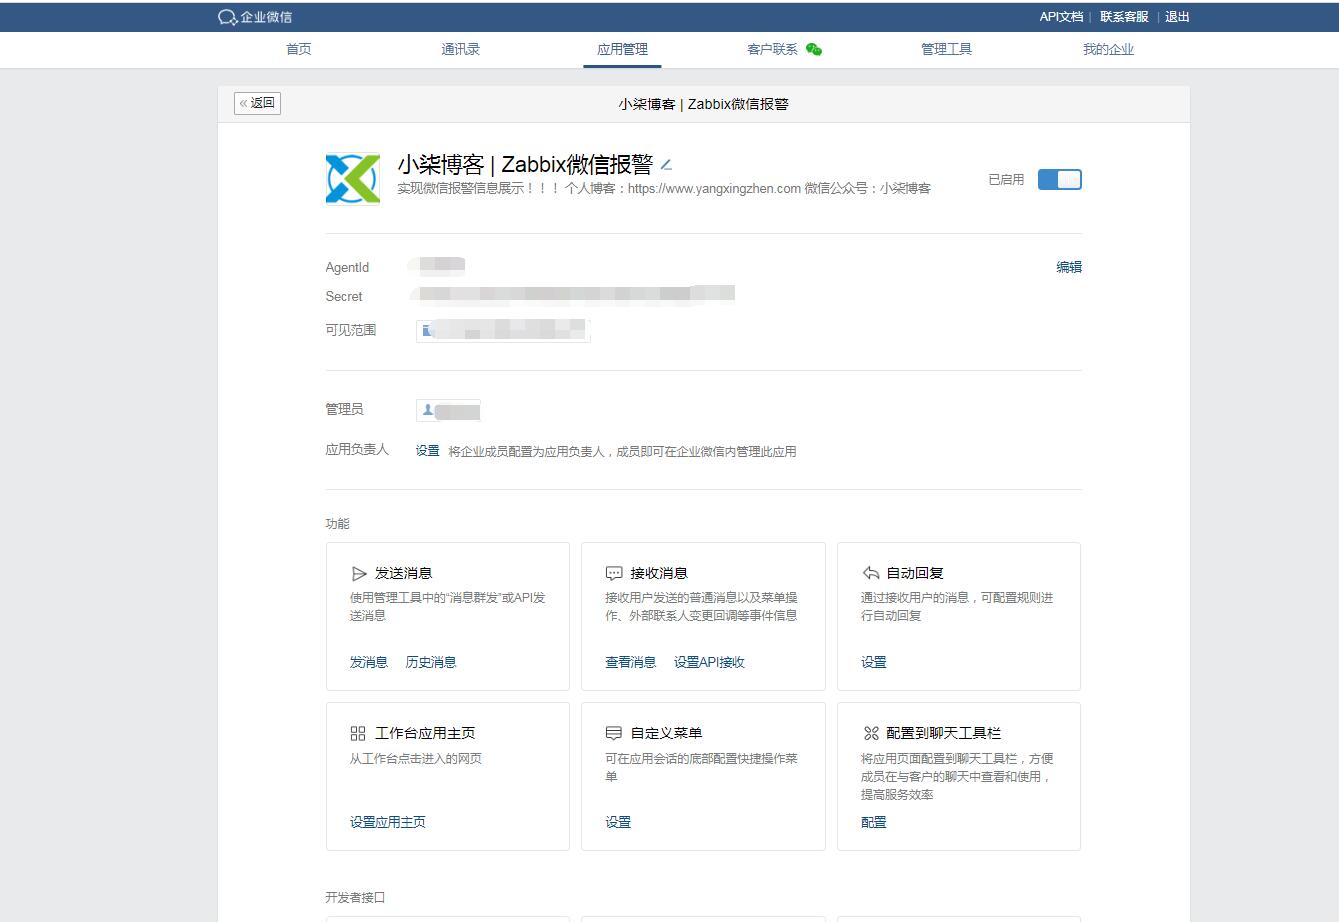1339x922 pixels.
Task: Click the 发送消息 paper-plane icon
Action: pos(359,574)
